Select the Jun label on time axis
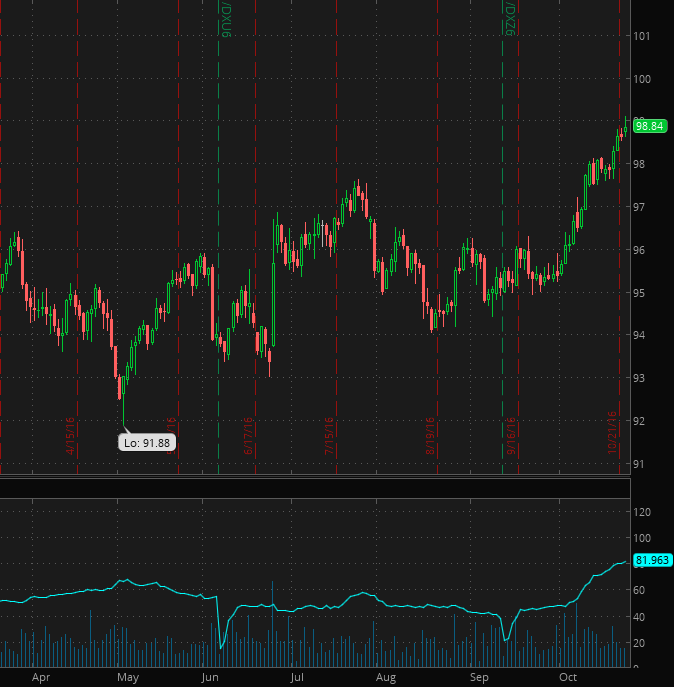 [x=210, y=677]
